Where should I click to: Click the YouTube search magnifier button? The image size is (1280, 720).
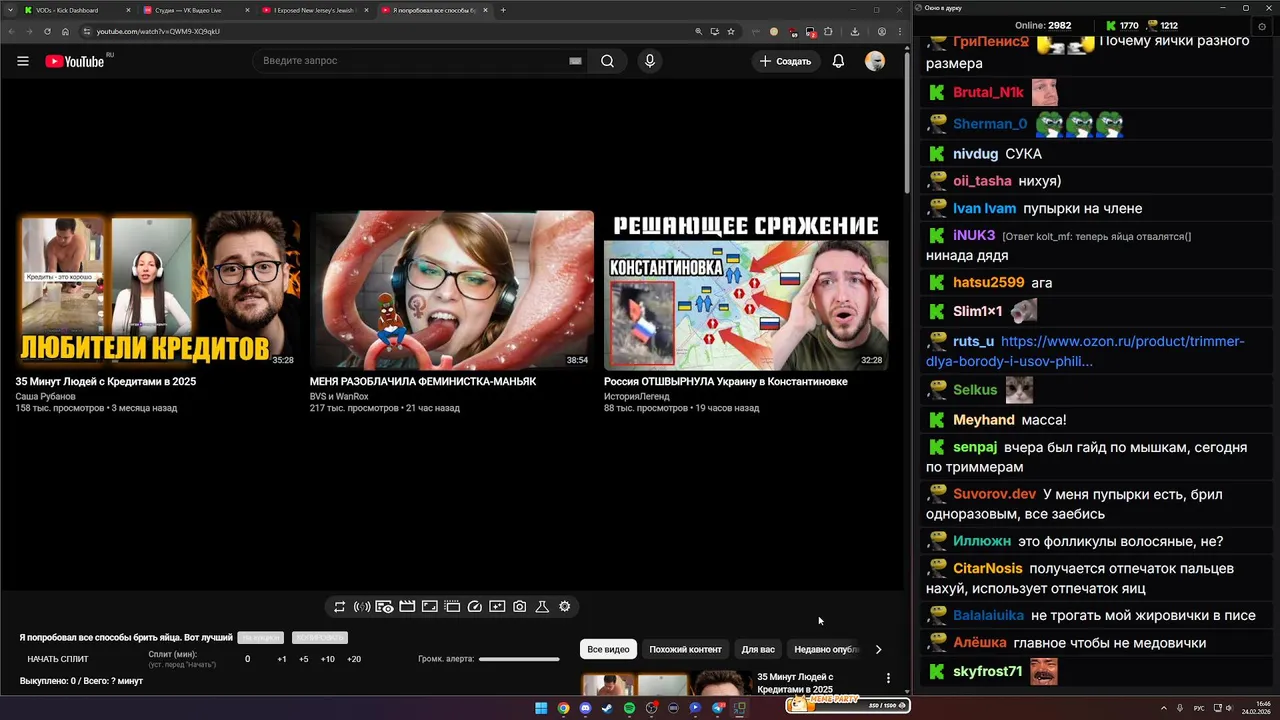pos(607,61)
